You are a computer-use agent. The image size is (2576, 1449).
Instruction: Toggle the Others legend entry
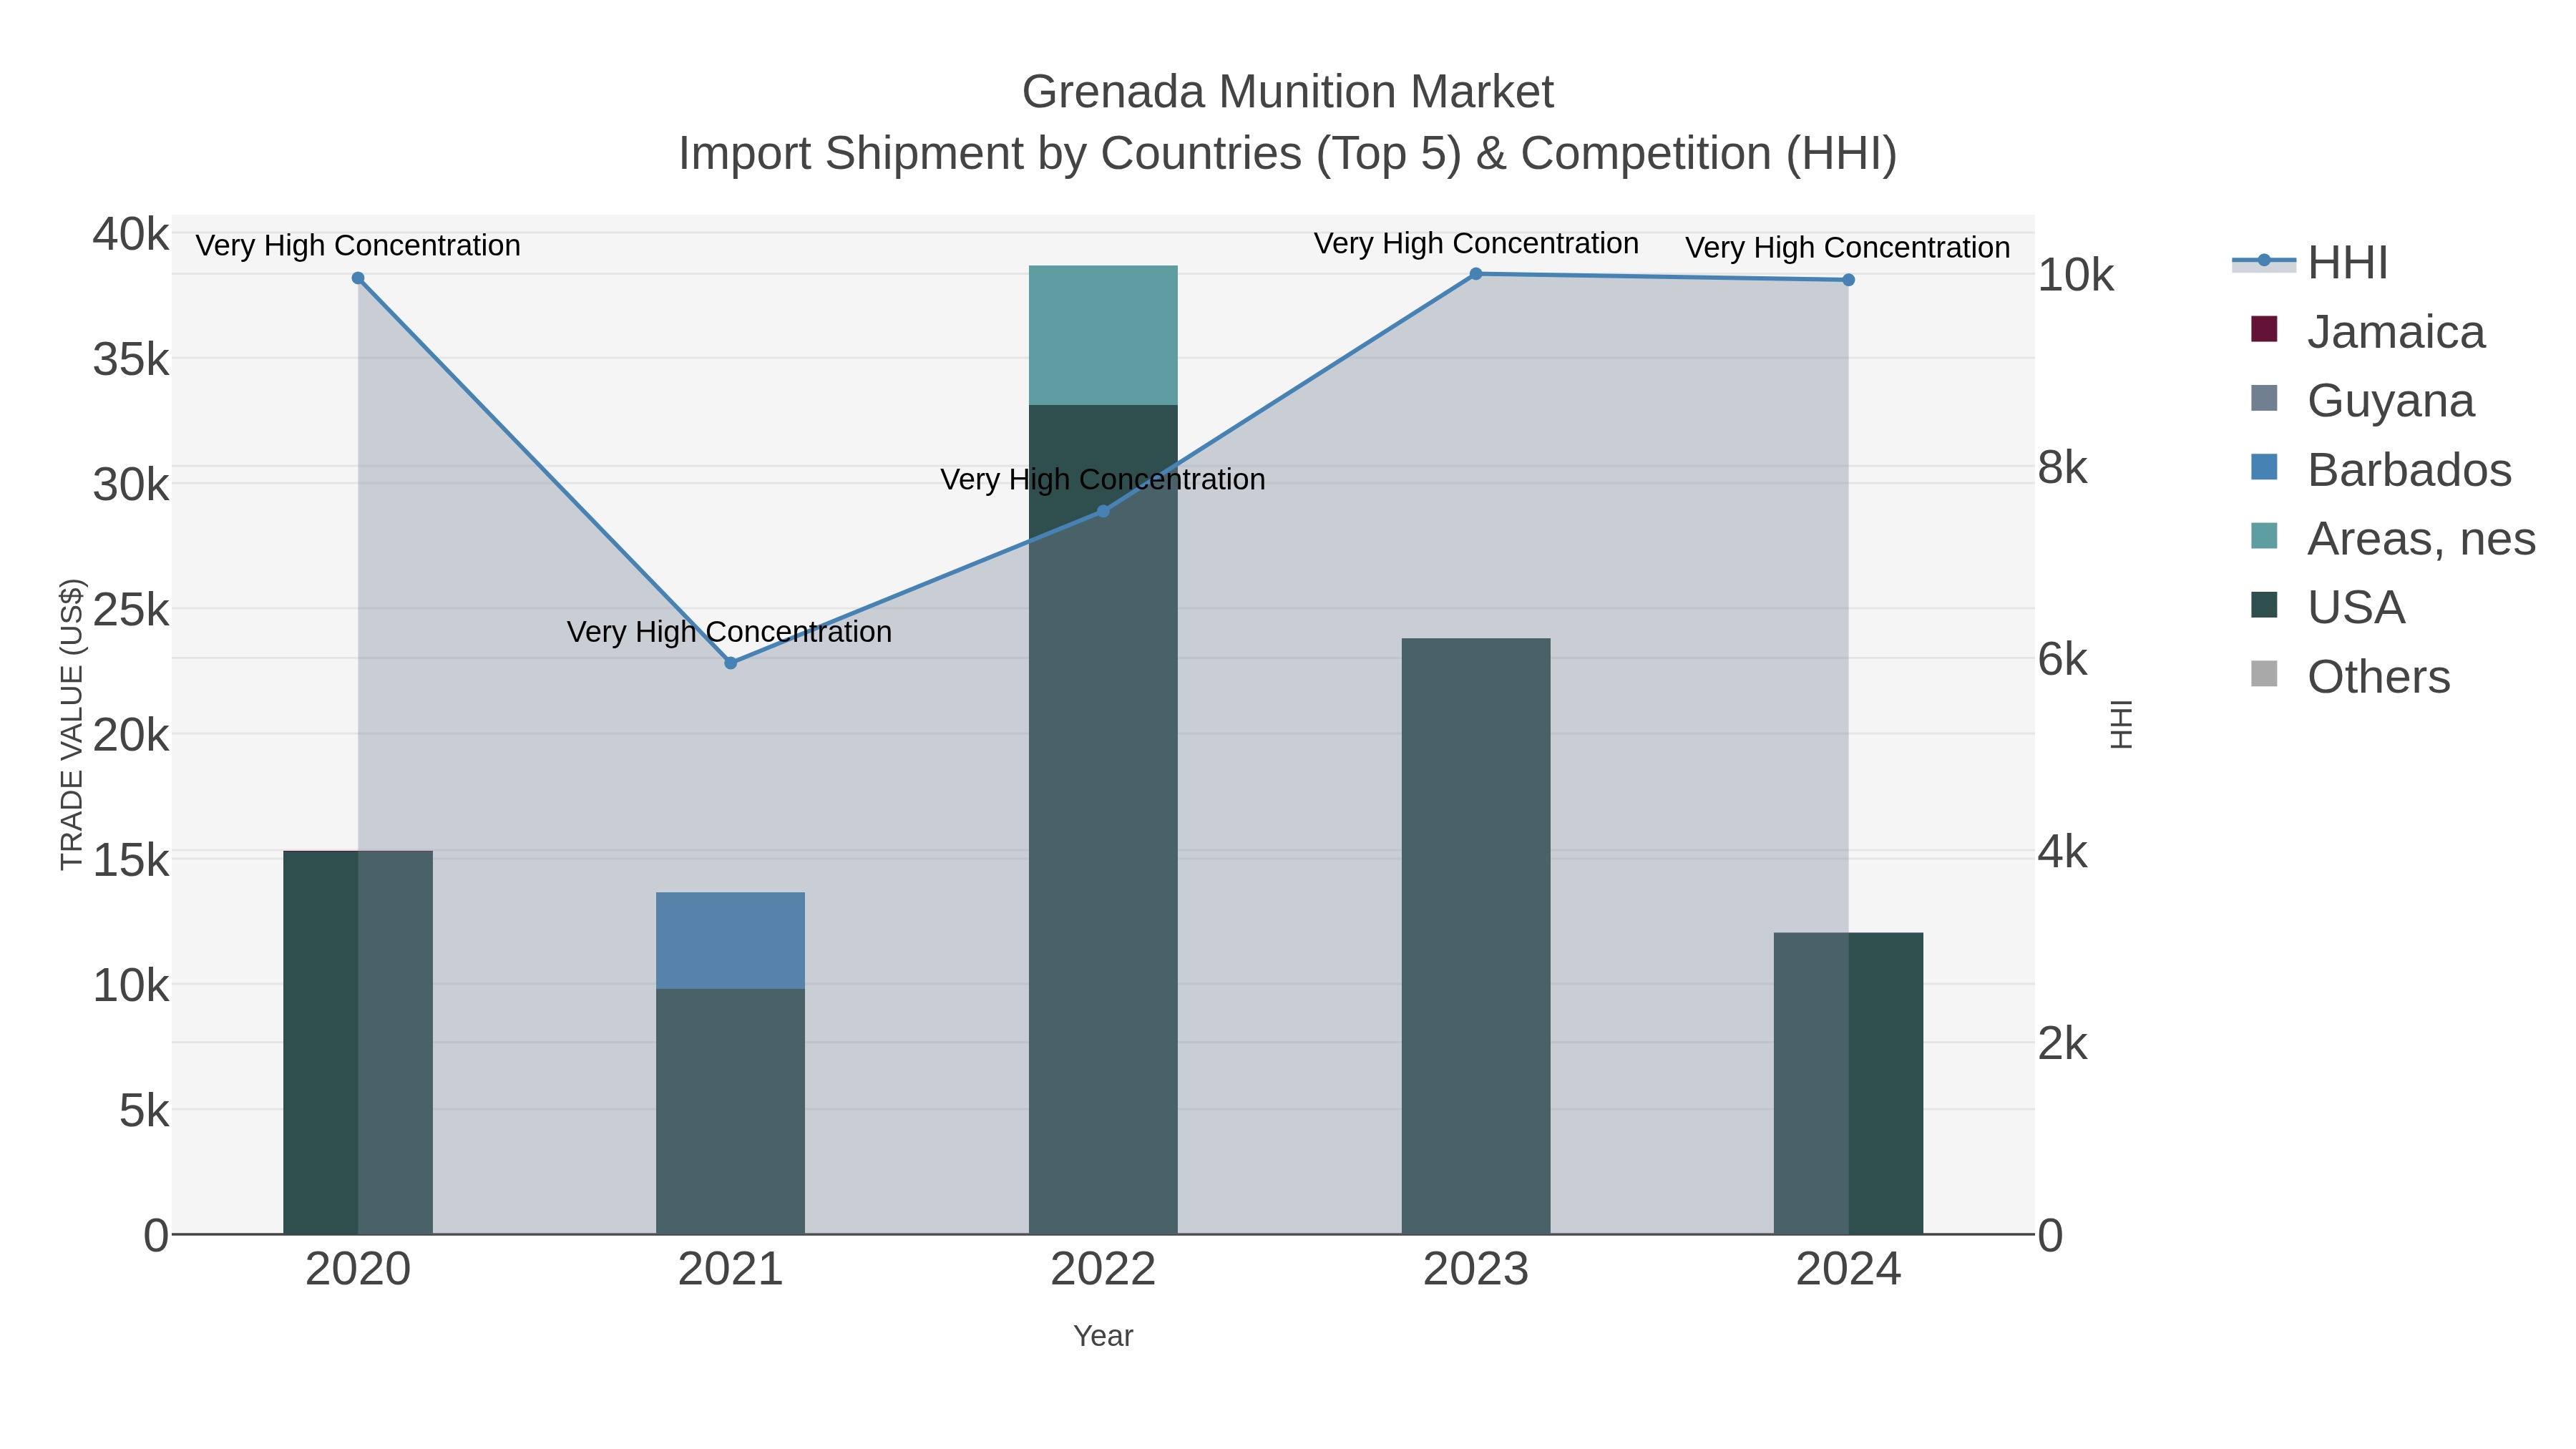click(x=2350, y=677)
